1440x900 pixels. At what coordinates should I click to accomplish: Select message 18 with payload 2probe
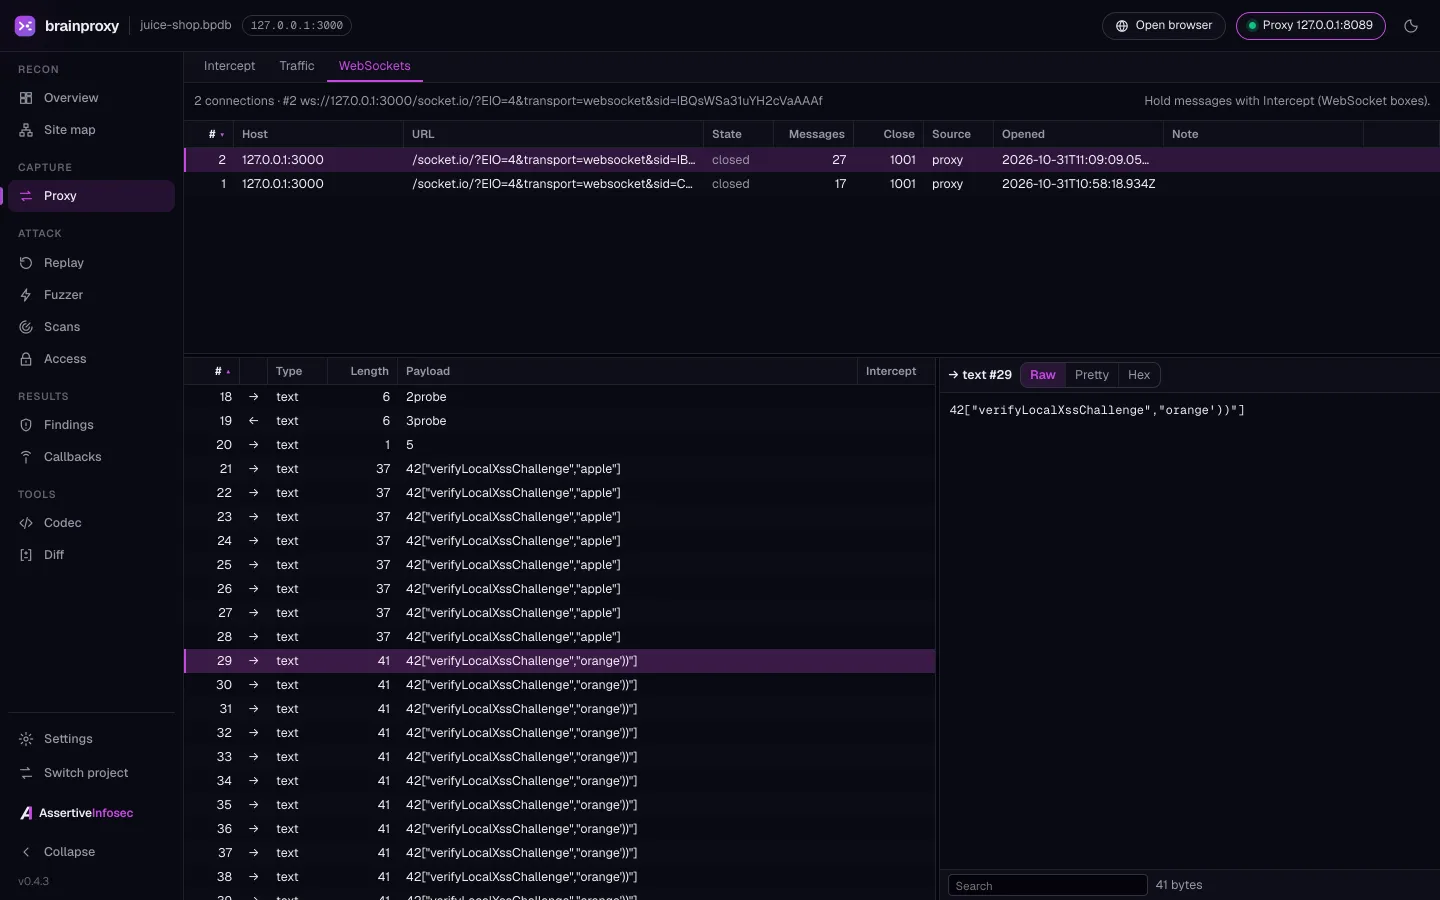(559, 397)
